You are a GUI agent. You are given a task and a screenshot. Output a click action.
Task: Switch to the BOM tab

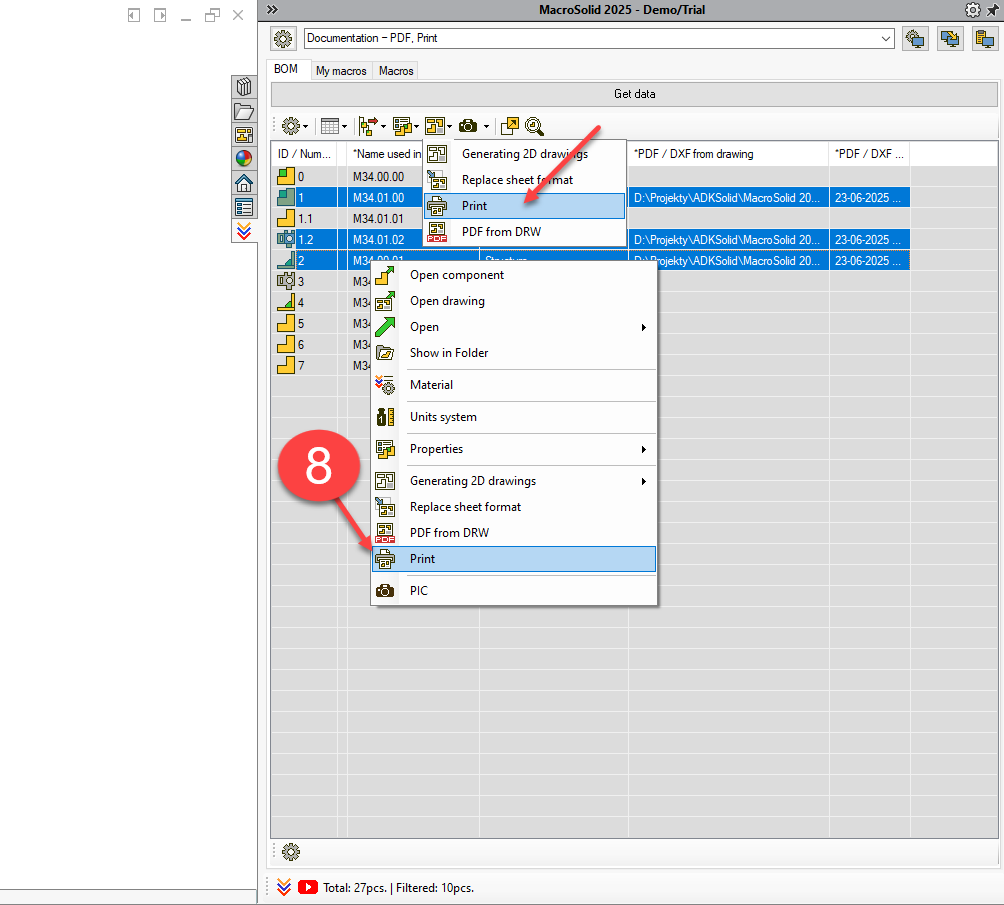286,69
